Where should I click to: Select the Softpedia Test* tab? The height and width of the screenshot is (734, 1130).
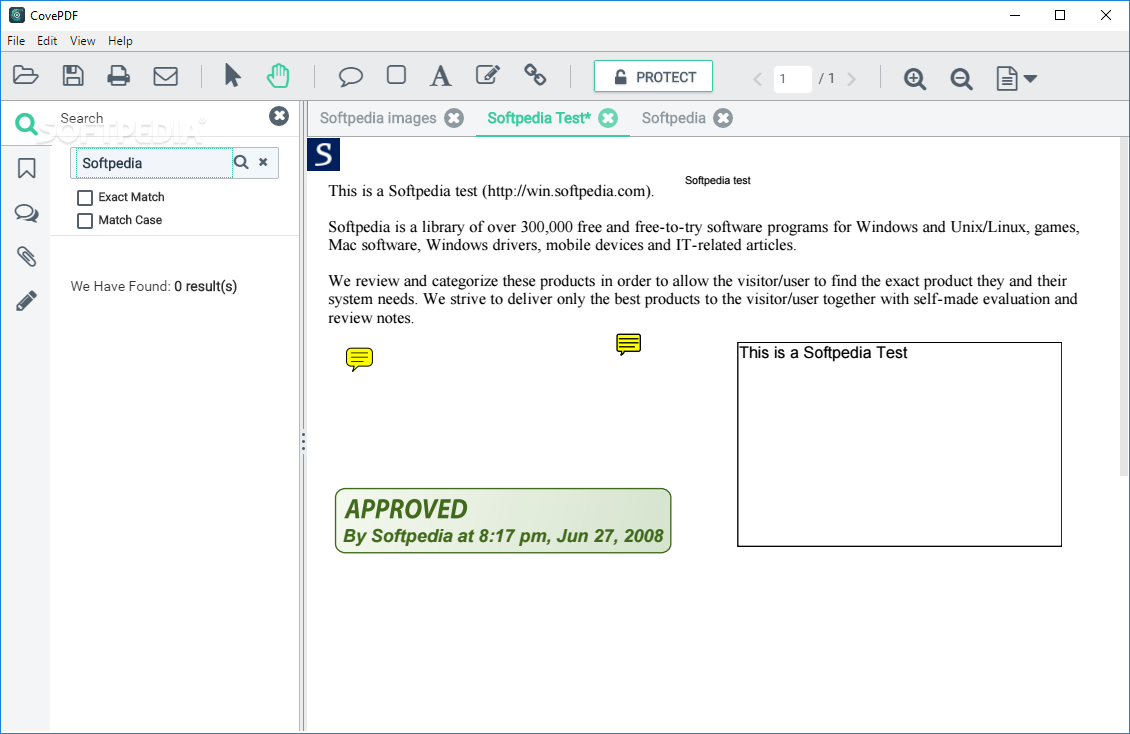coord(539,118)
